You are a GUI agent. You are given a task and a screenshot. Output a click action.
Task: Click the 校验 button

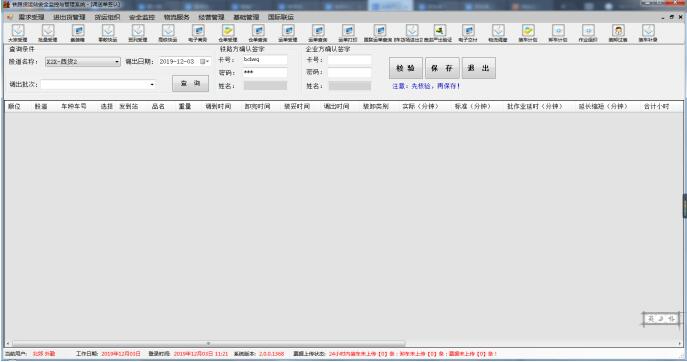click(x=406, y=68)
